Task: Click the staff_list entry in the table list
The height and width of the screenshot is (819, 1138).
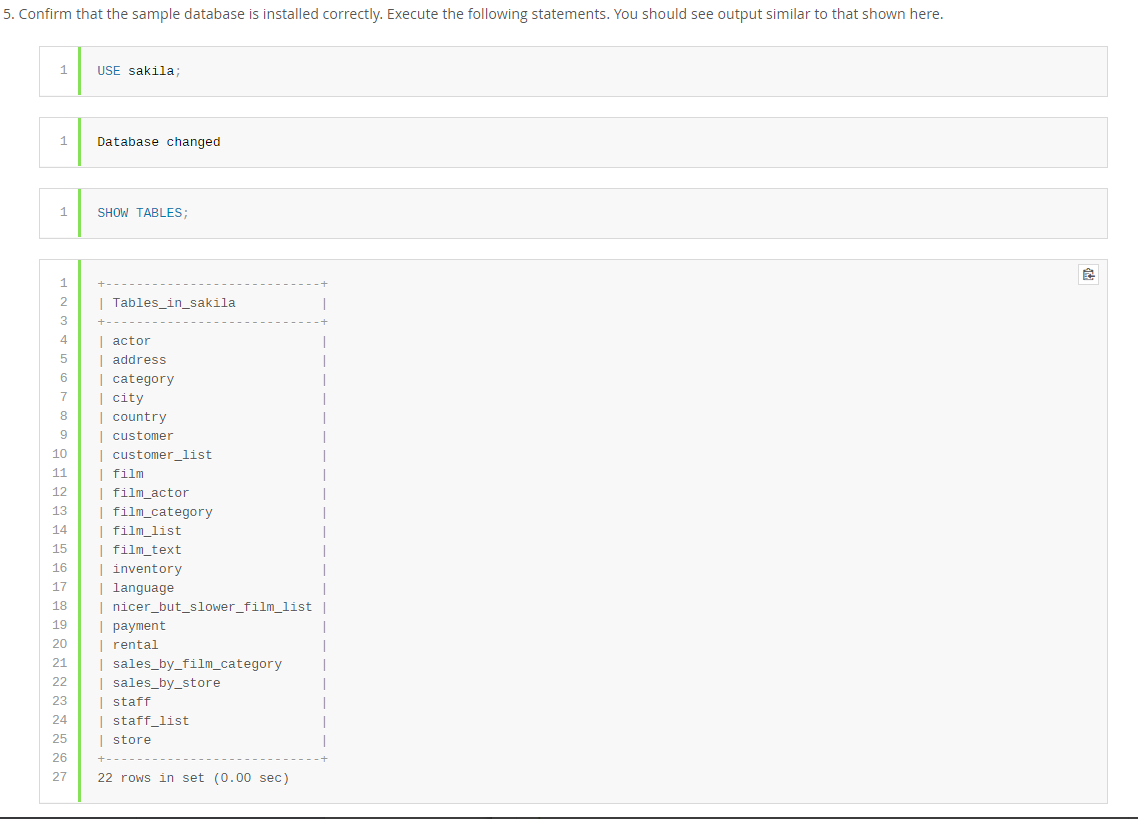Action: point(150,720)
